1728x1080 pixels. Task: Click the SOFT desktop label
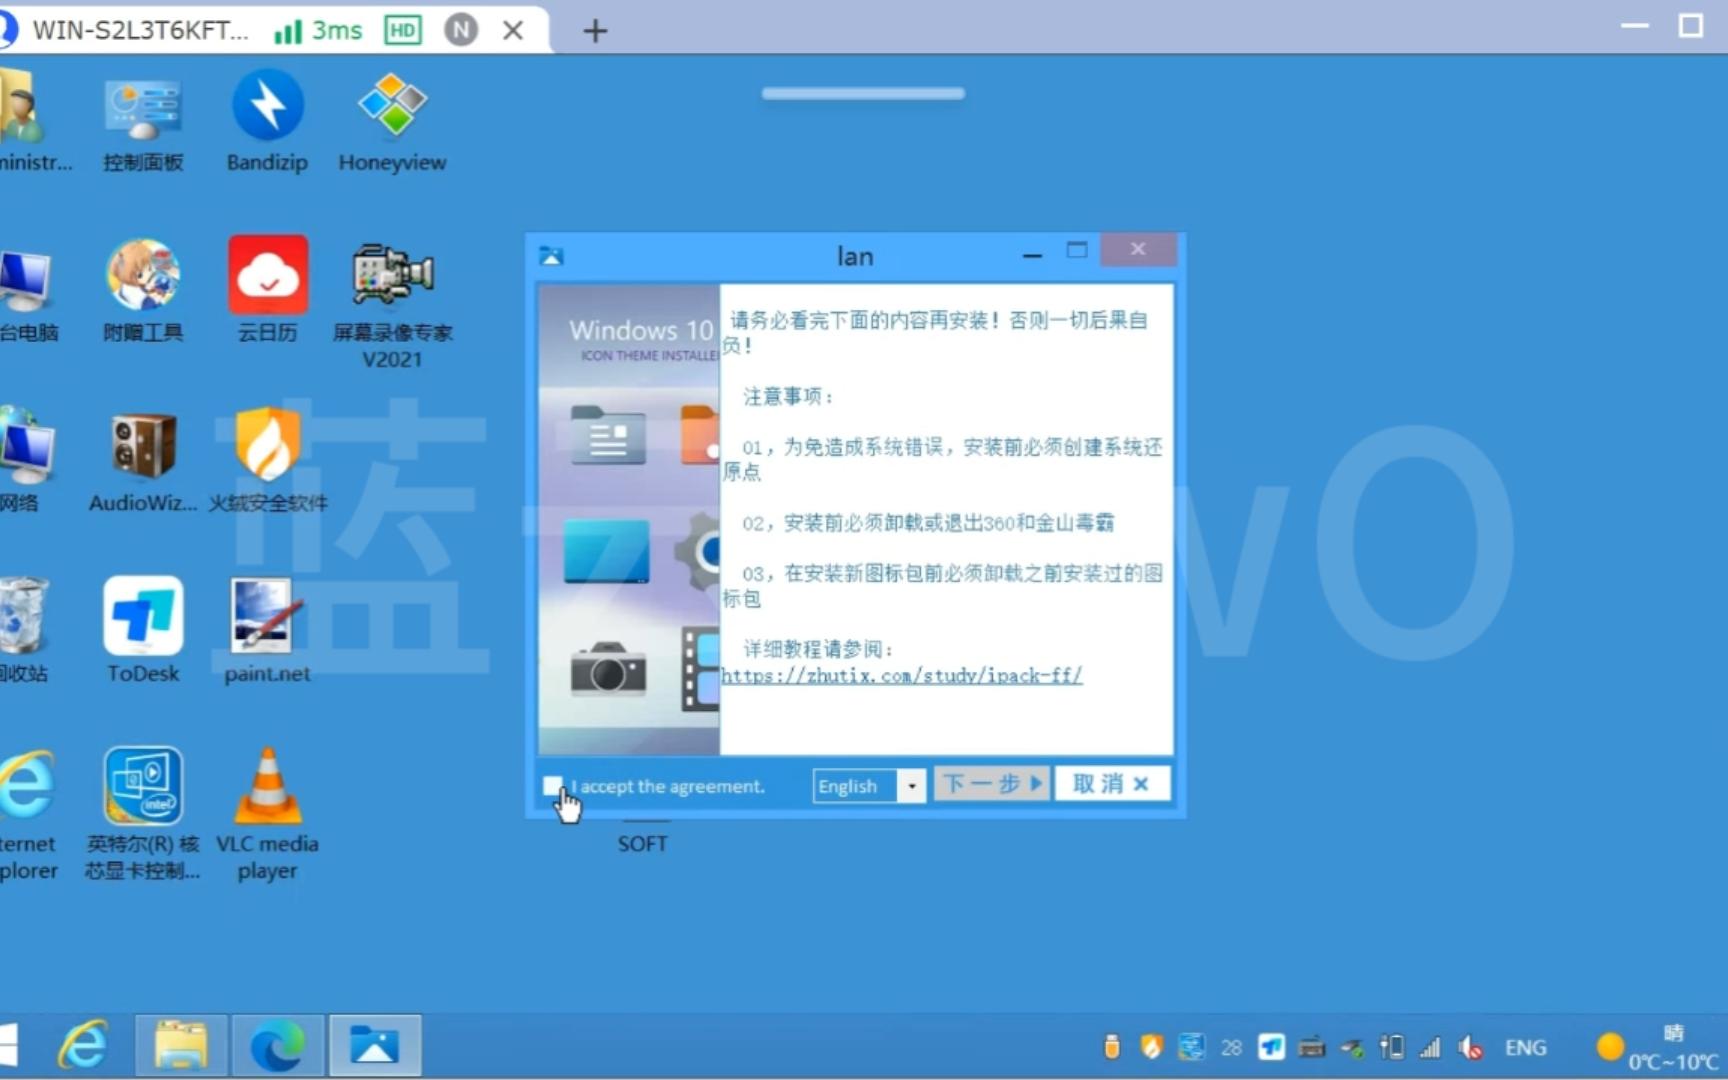tap(642, 844)
